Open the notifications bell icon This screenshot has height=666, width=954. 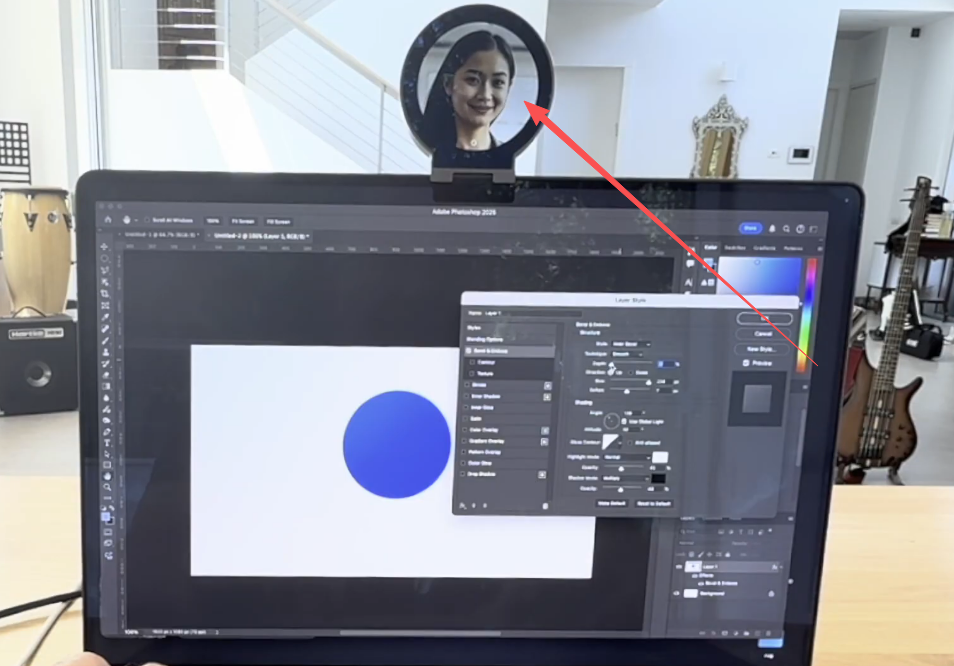point(772,229)
